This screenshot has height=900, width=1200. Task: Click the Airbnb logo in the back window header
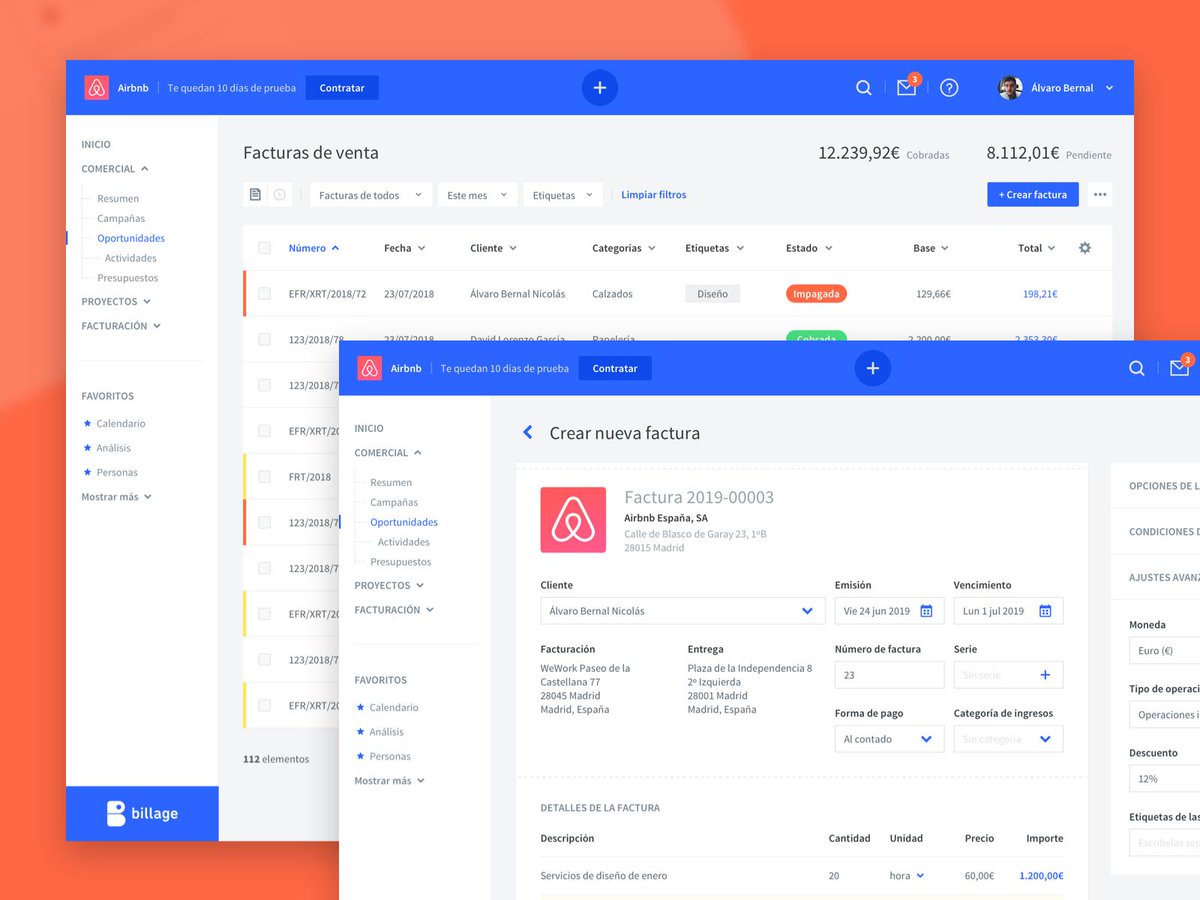click(x=96, y=88)
